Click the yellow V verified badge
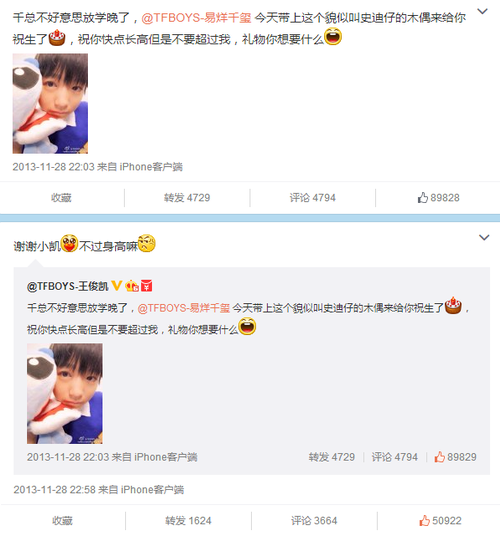The image size is (502, 545). tap(116, 286)
